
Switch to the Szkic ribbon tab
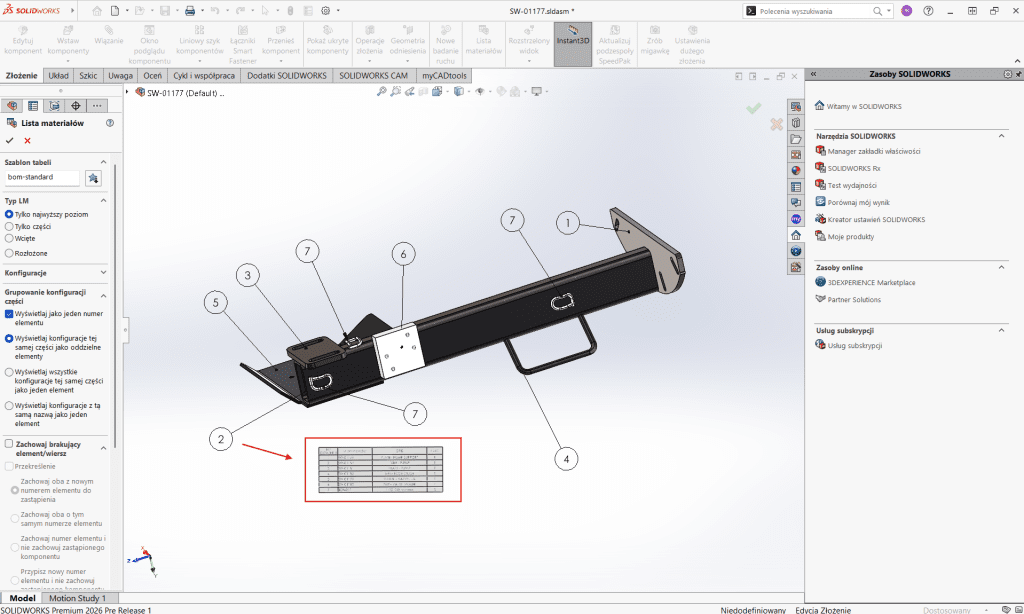88,75
